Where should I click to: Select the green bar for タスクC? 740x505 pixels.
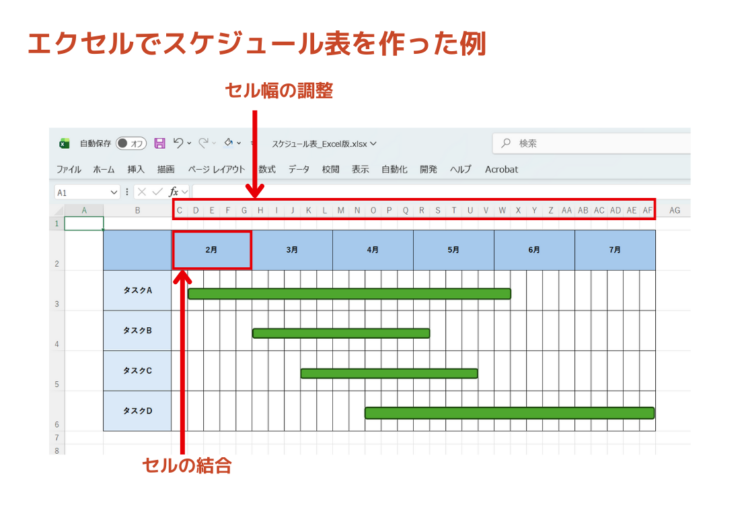pyautogui.click(x=389, y=374)
